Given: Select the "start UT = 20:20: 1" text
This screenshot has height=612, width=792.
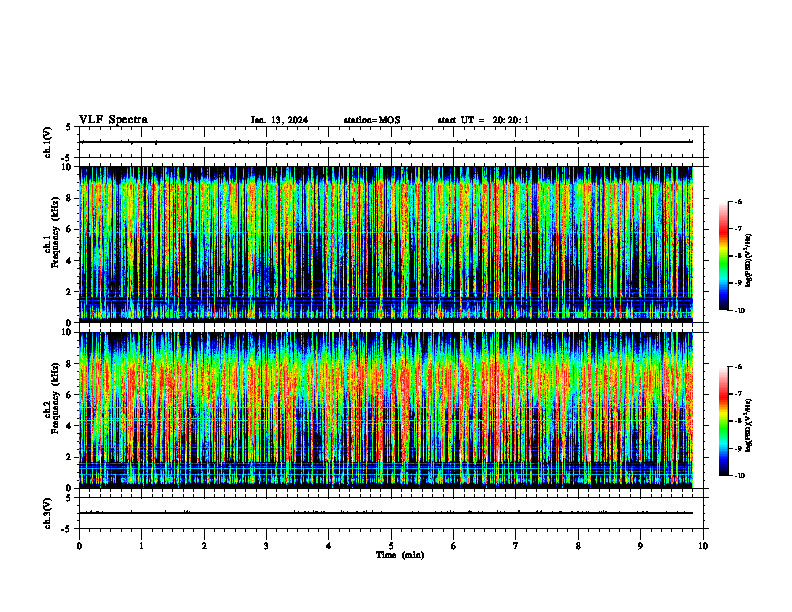Looking at the screenshot, I should 483,120.
